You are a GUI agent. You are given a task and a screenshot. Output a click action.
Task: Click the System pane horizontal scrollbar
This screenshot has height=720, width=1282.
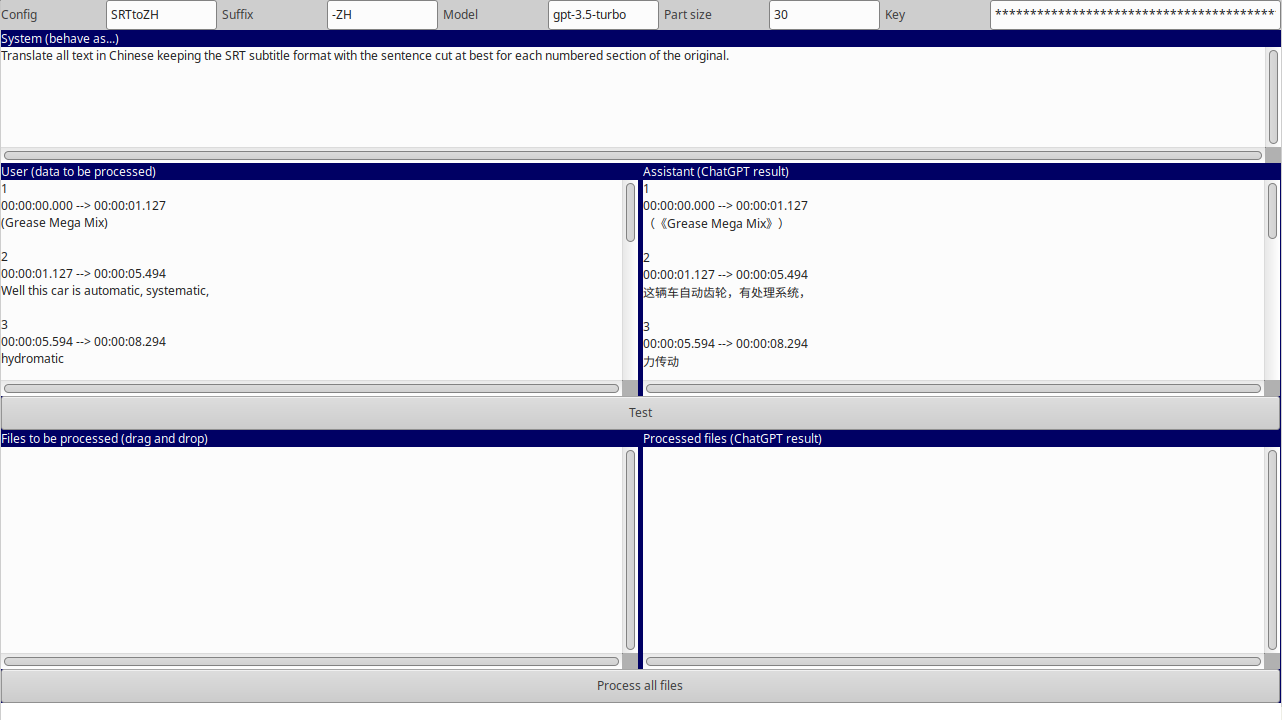[632, 155]
